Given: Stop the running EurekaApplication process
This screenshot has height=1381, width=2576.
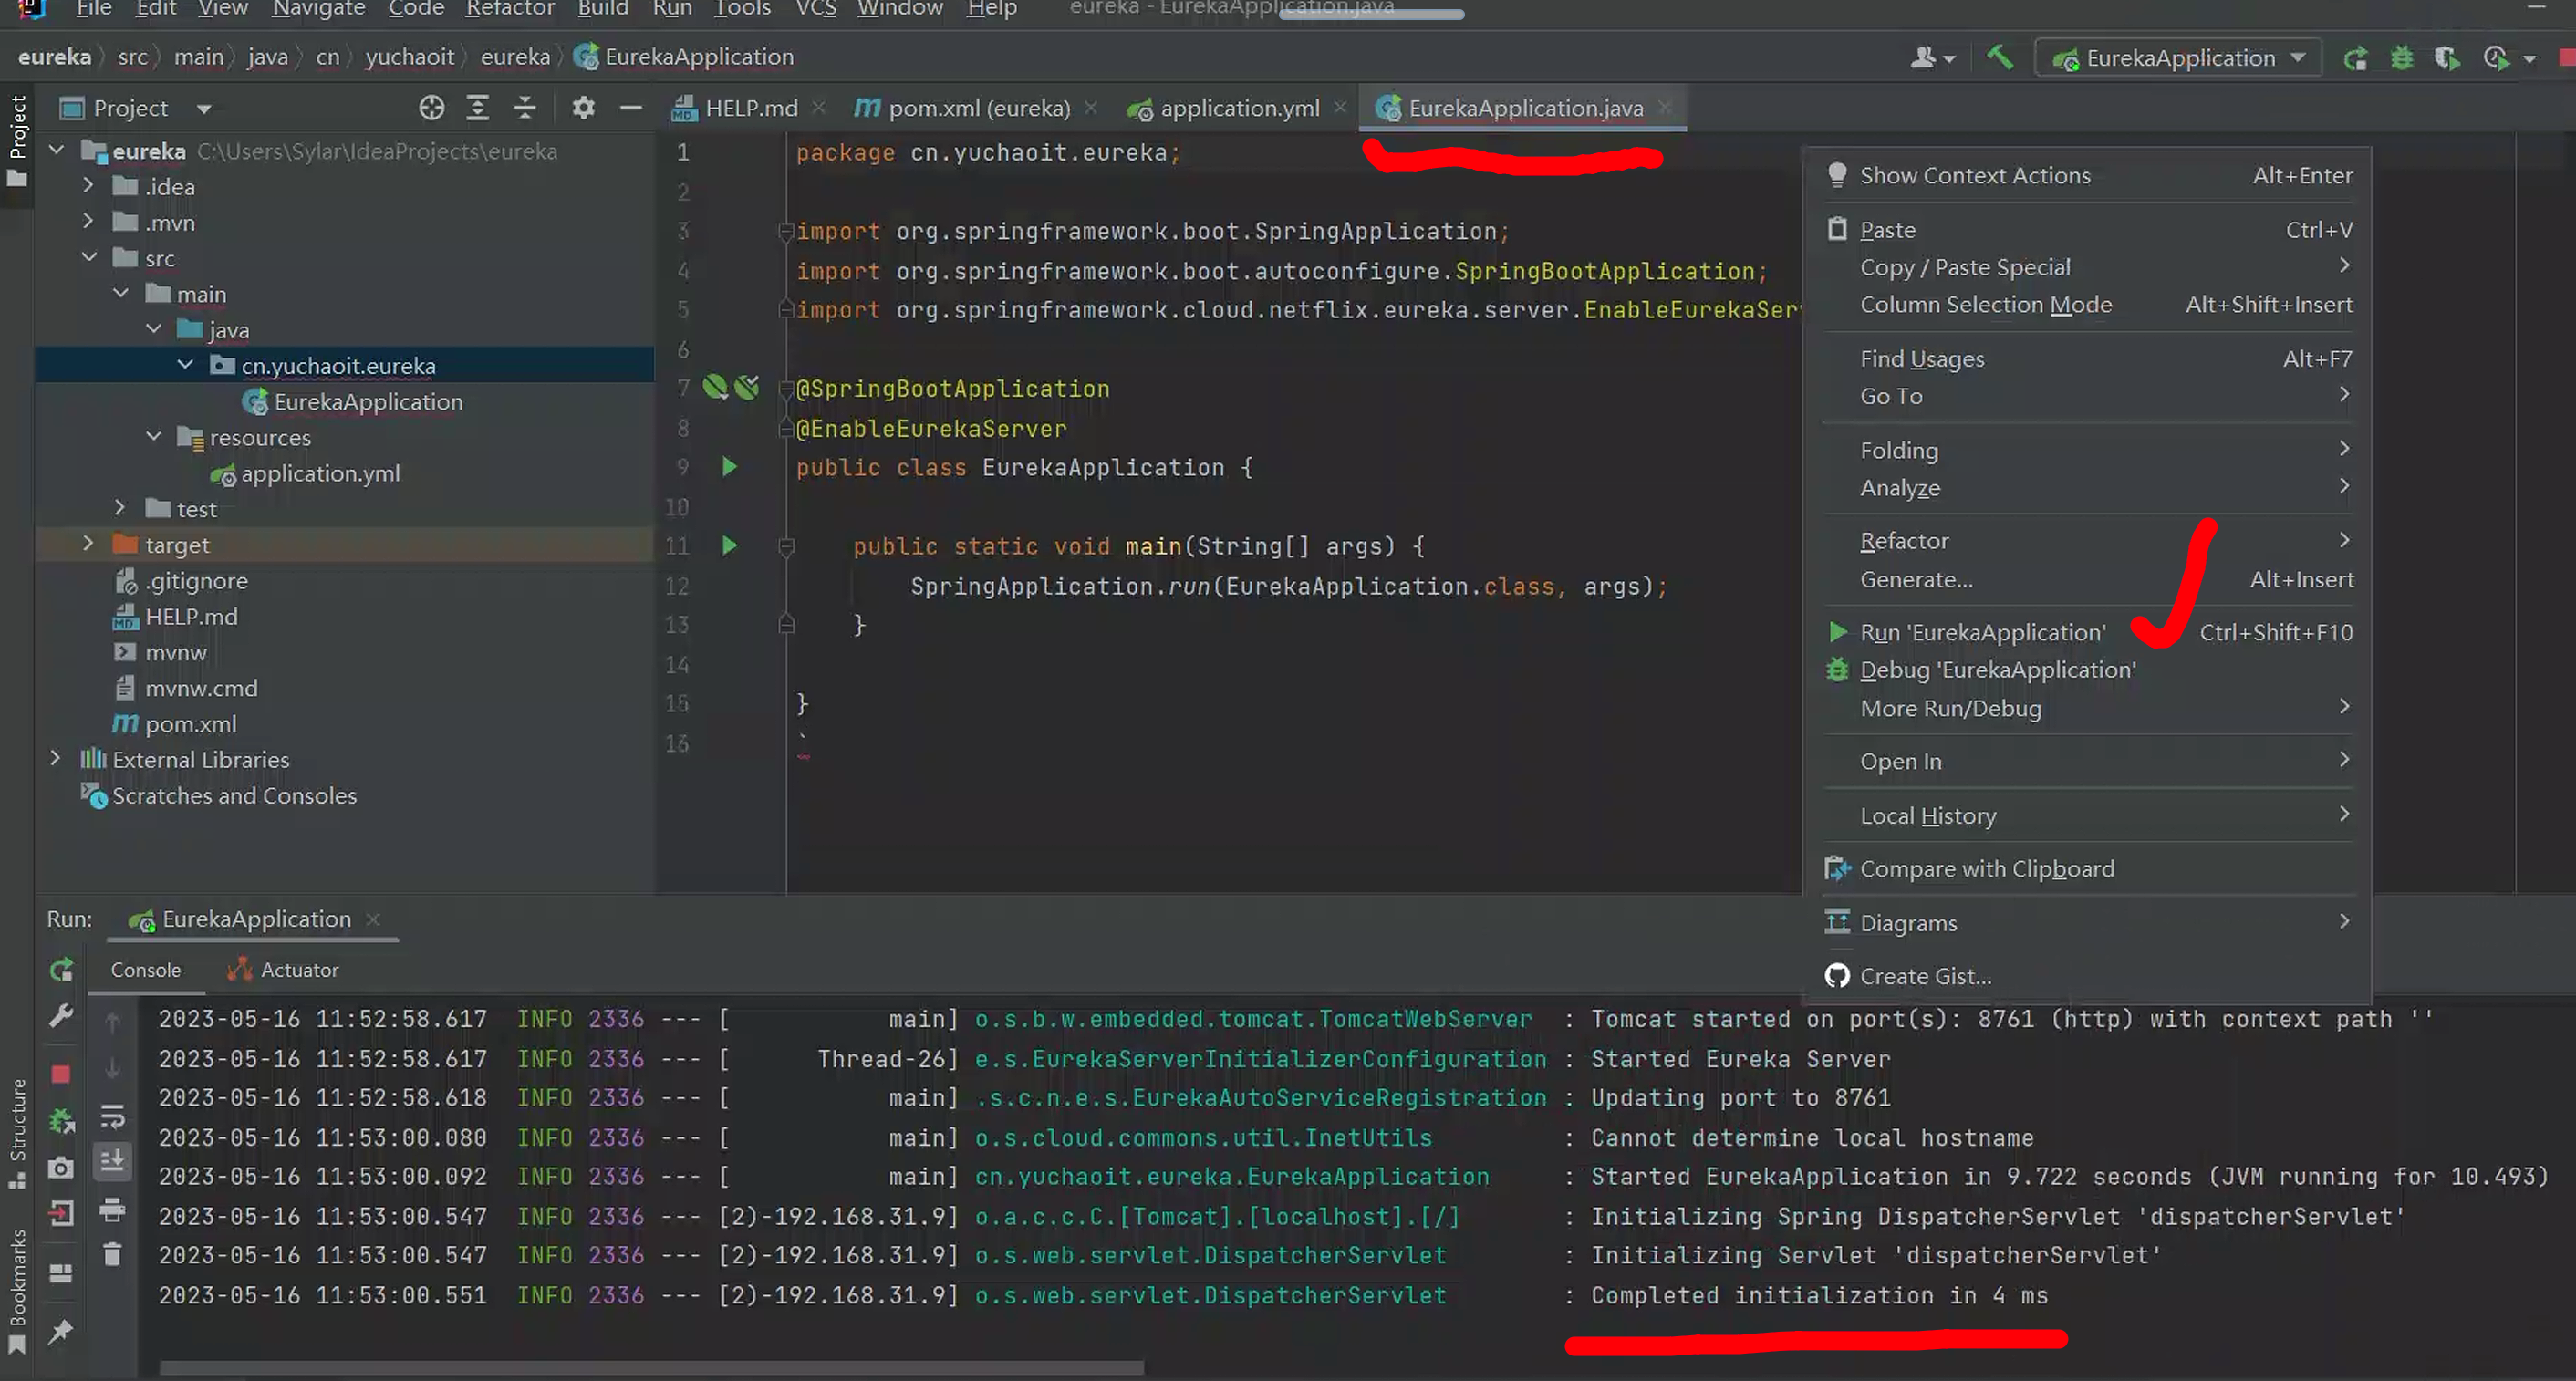Looking at the screenshot, I should [x=61, y=1073].
